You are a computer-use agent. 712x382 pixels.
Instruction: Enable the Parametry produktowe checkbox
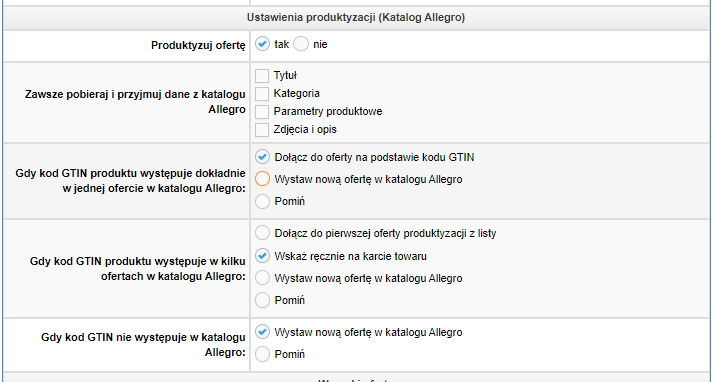tap(262, 112)
